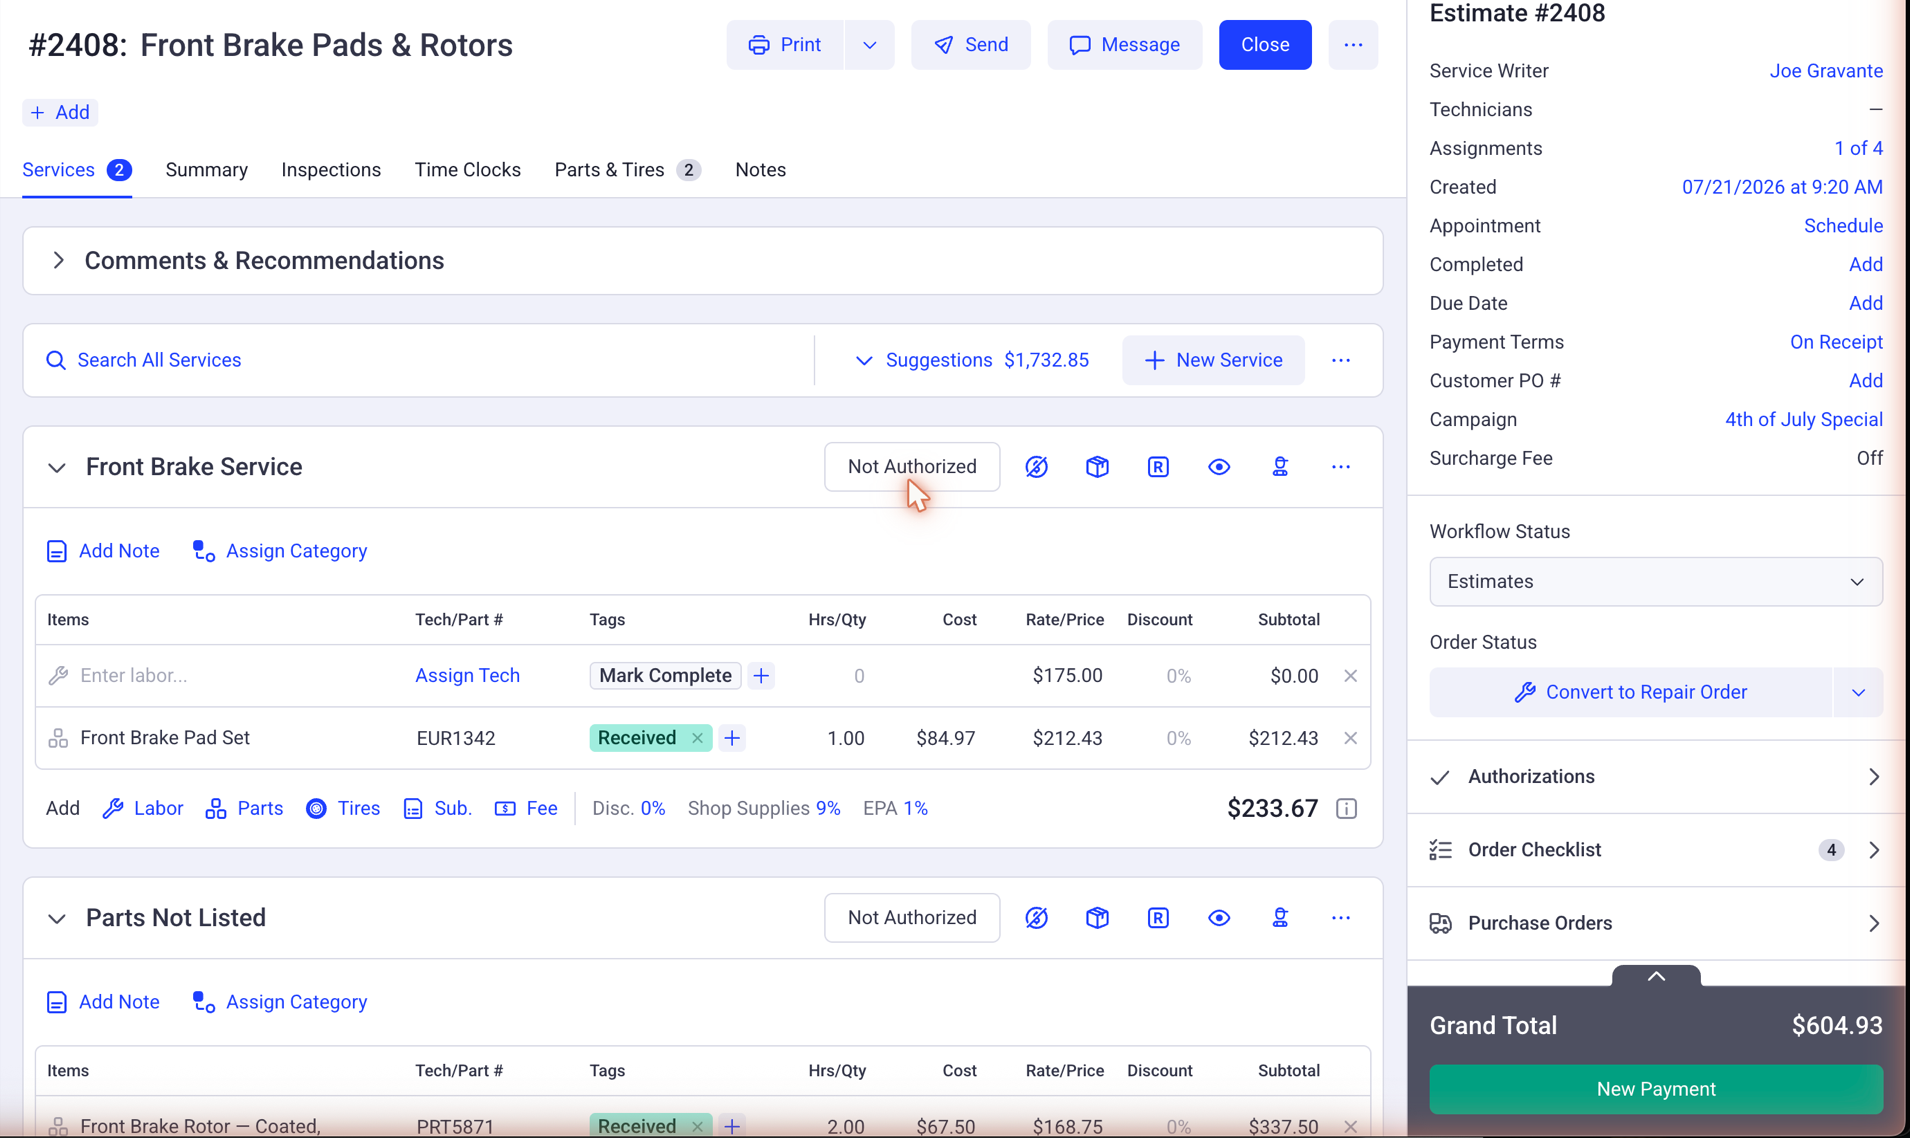Expand the Grand Total drawer handle
This screenshot has width=1910, height=1138.
(1656, 976)
